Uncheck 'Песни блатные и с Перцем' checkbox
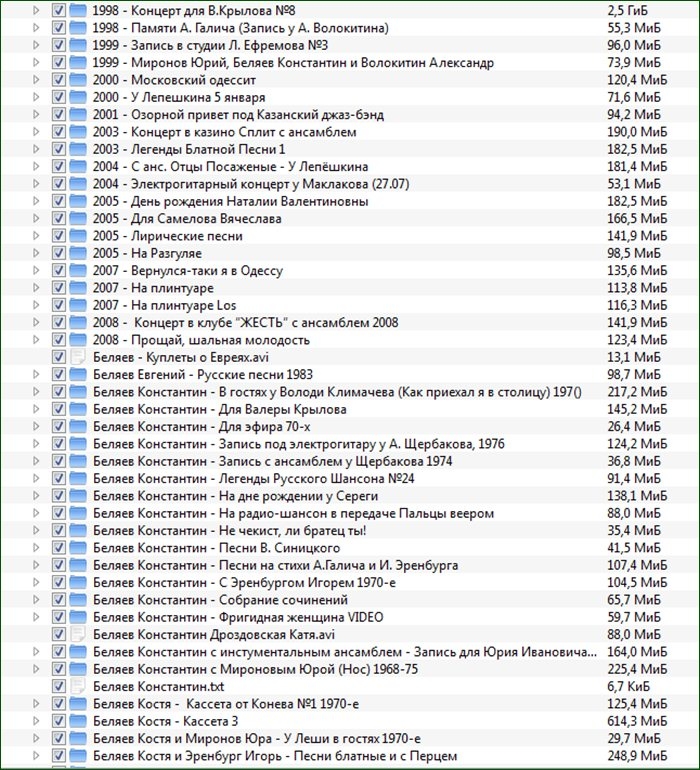The height and width of the screenshot is (770, 700). [58, 756]
